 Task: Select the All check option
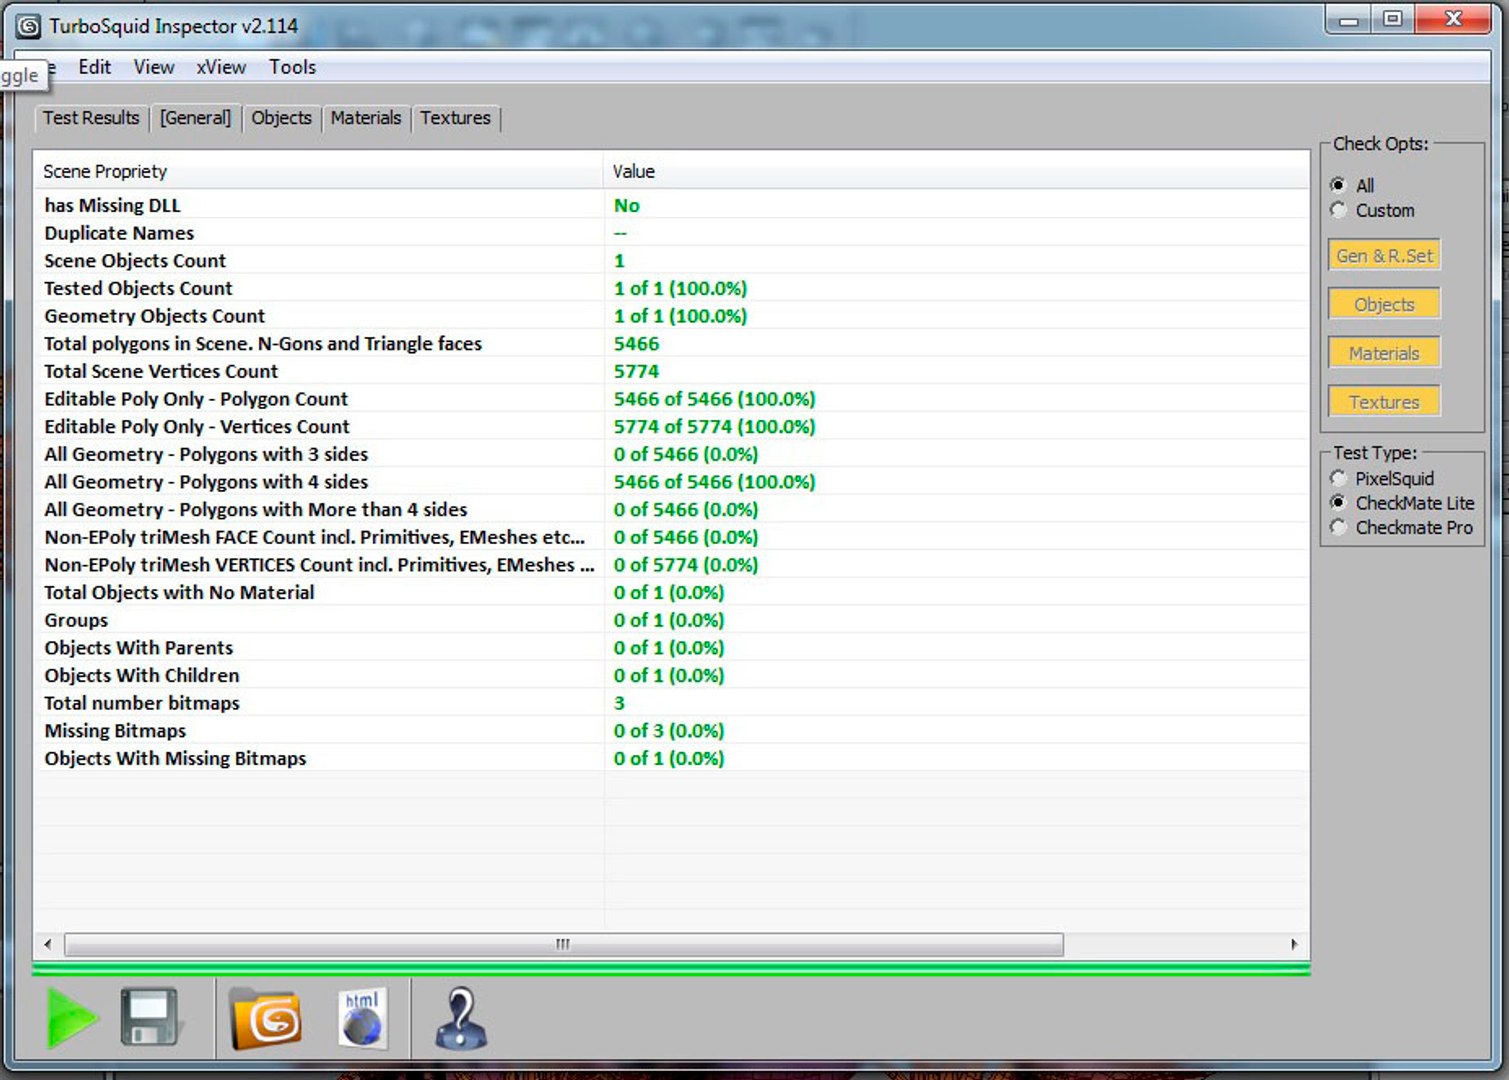coord(1353,185)
